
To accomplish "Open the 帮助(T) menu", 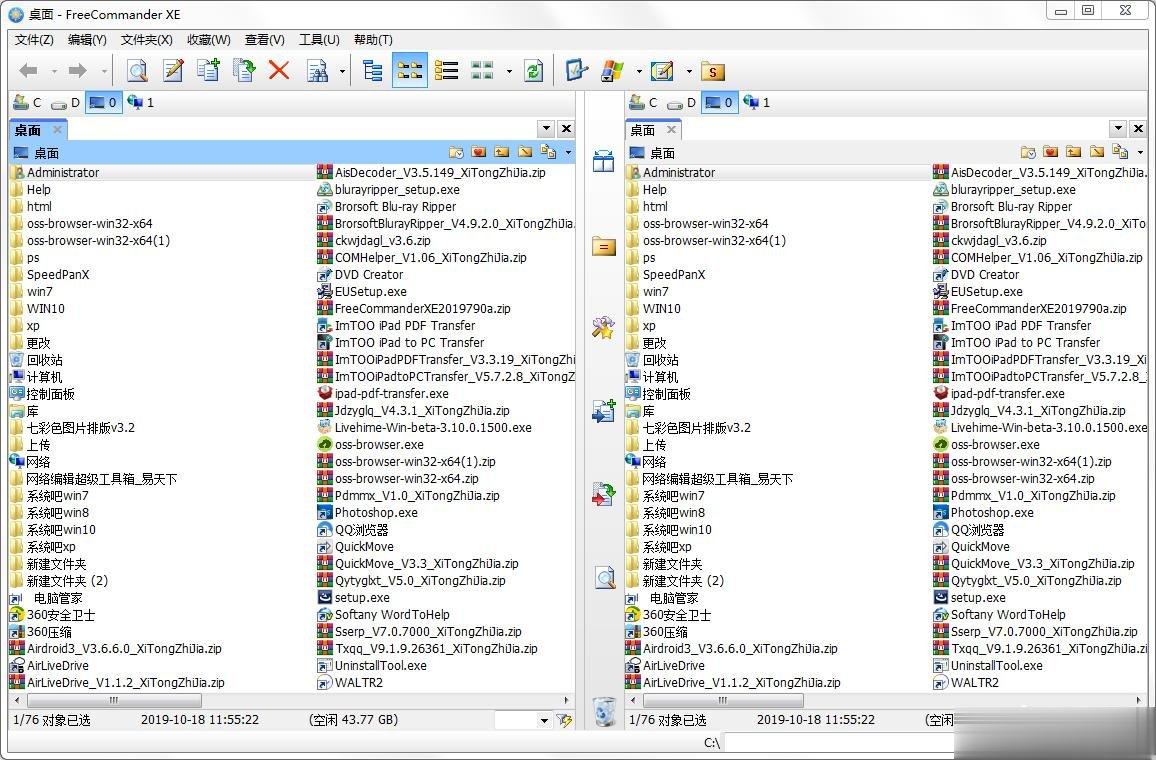I will click(373, 40).
